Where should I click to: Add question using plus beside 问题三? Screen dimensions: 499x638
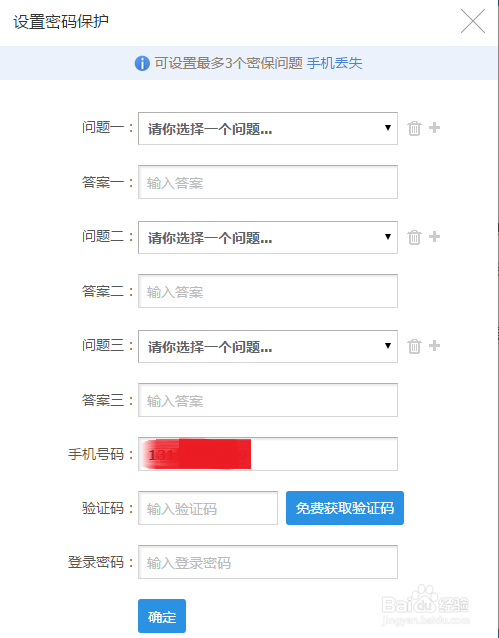coord(434,345)
